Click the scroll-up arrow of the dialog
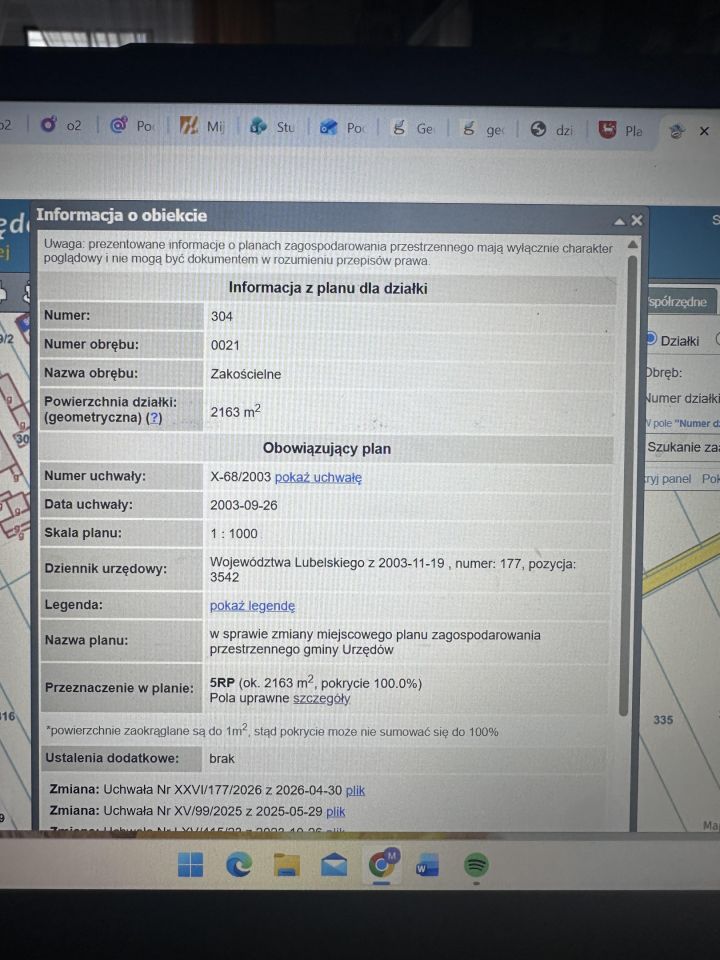Viewport: 720px width, 960px height. point(633,245)
